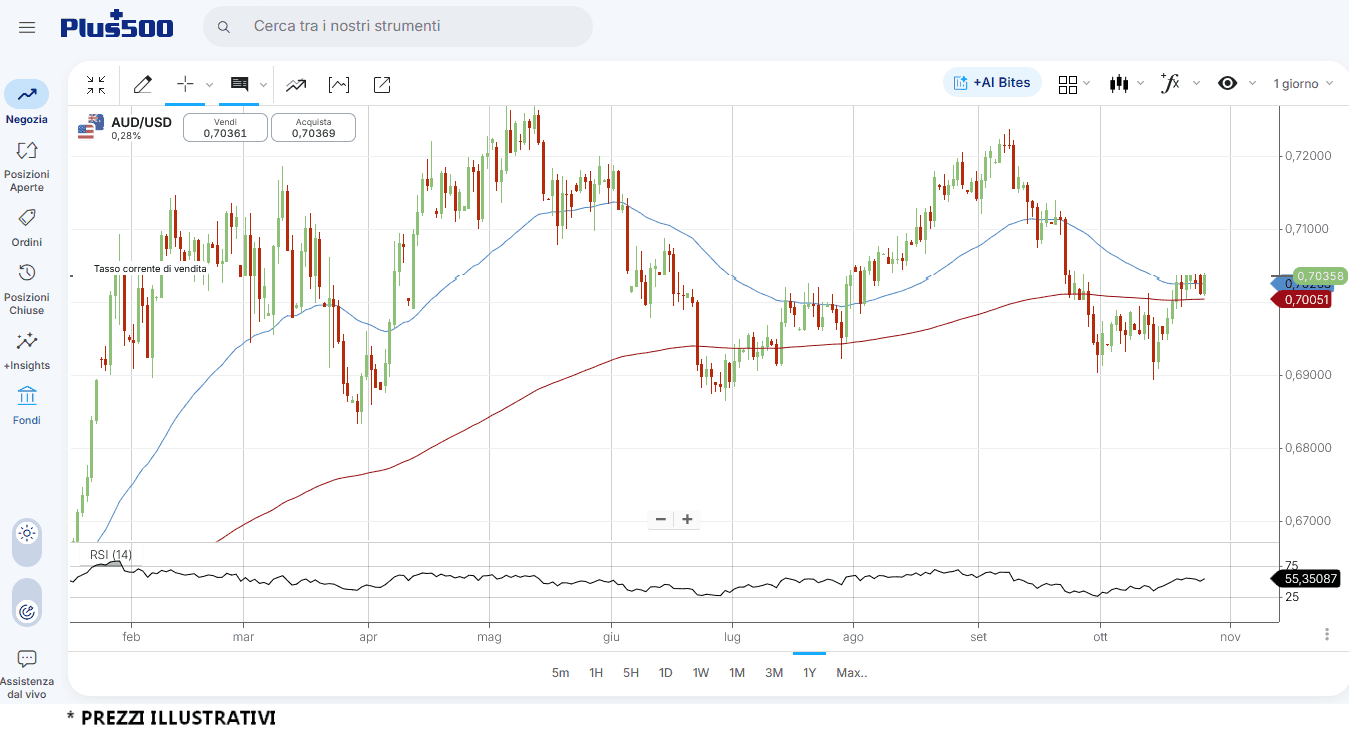Screen dimensions: 1349x730
Task: Click the red 0,70051 moving average label
Action: tap(1301, 299)
